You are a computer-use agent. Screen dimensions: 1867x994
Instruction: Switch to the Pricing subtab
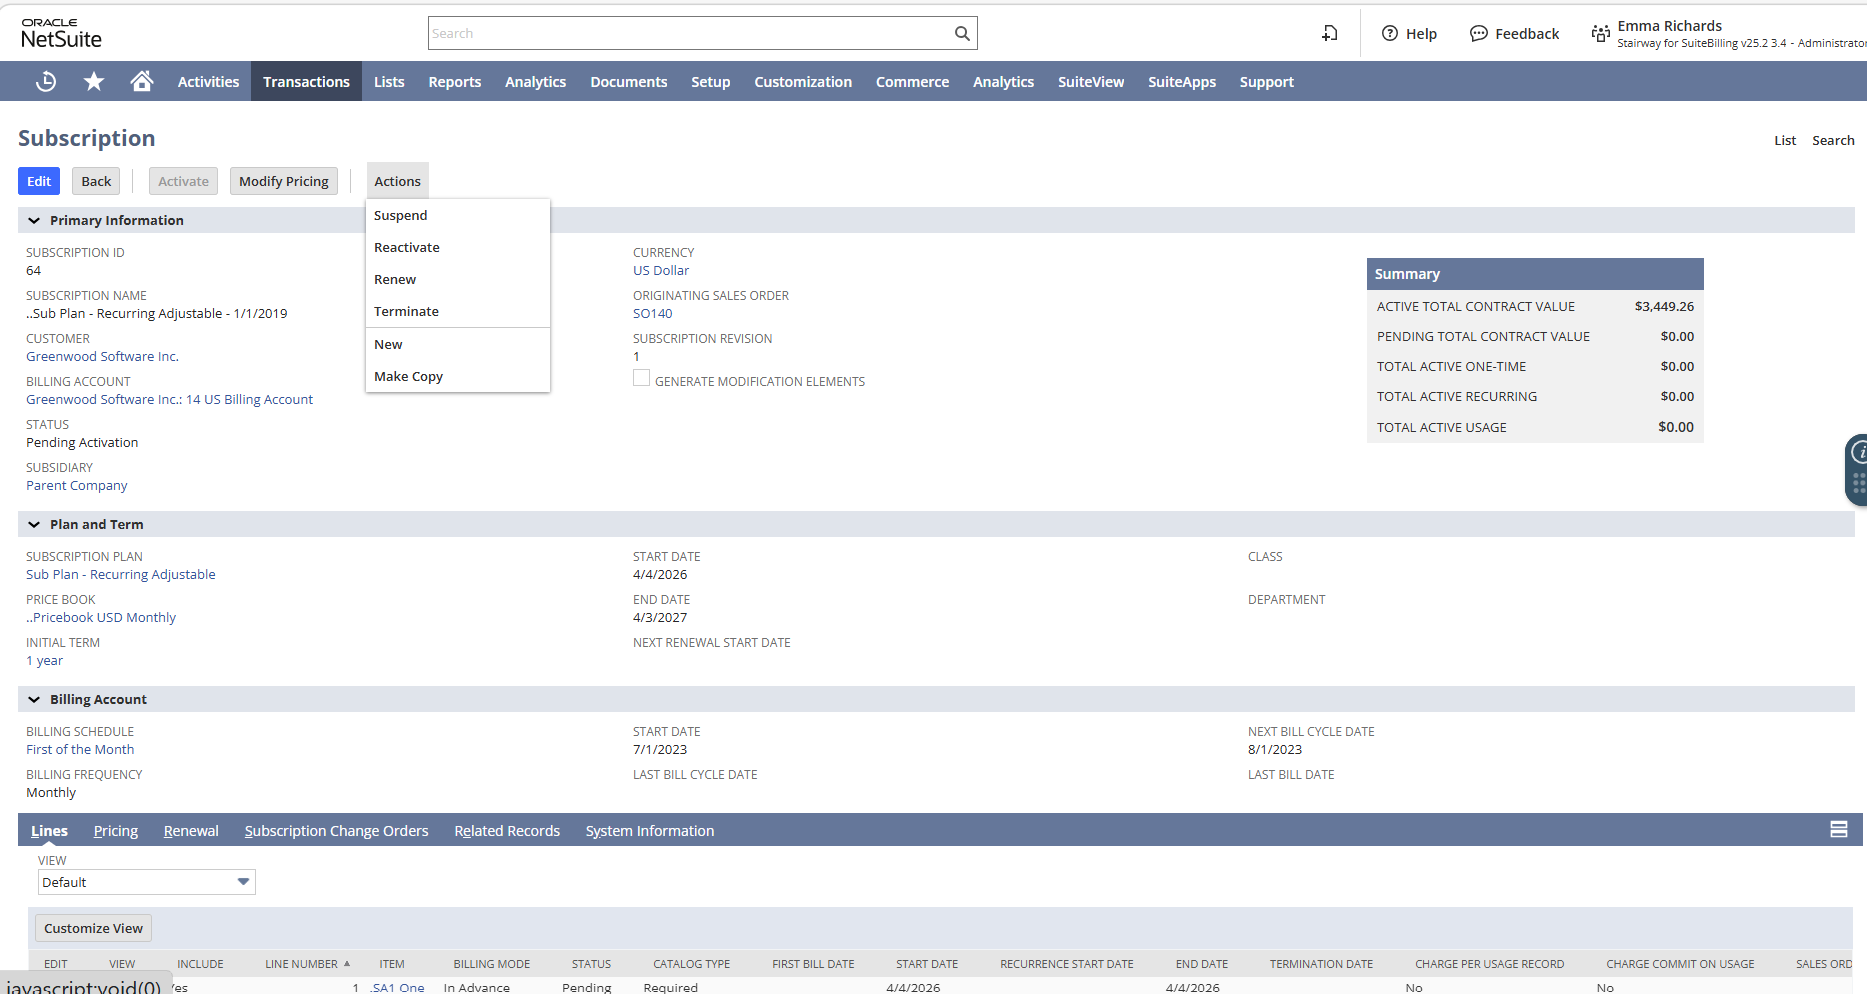click(116, 831)
